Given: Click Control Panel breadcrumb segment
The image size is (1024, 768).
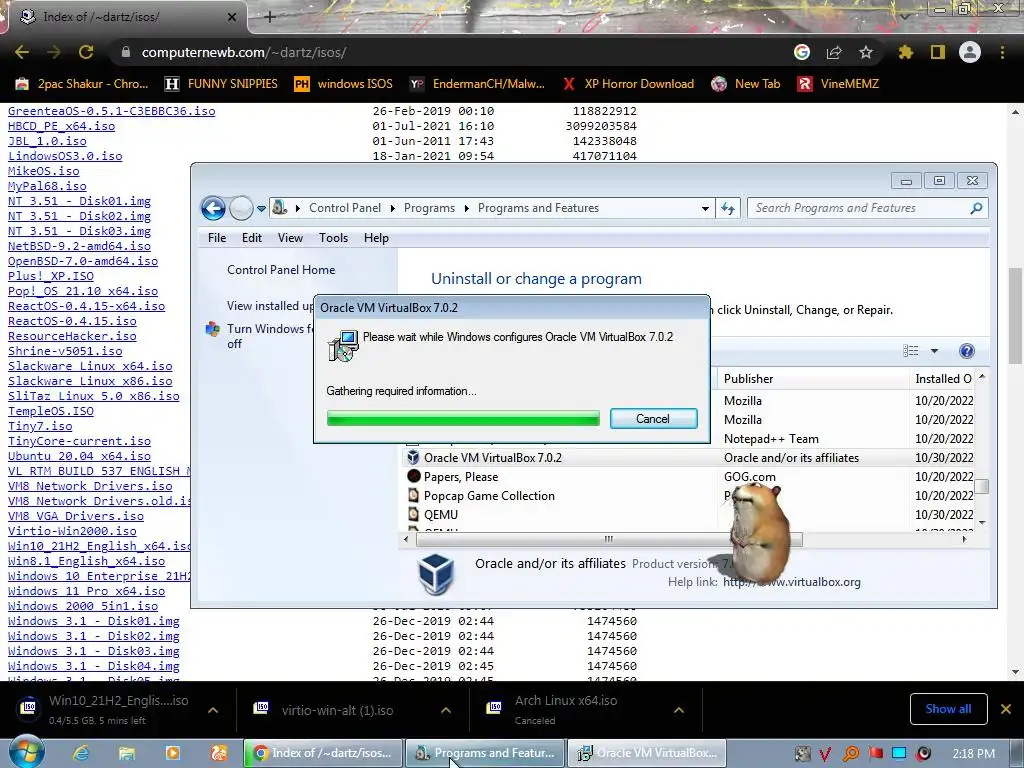Looking at the screenshot, I should [345, 208].
